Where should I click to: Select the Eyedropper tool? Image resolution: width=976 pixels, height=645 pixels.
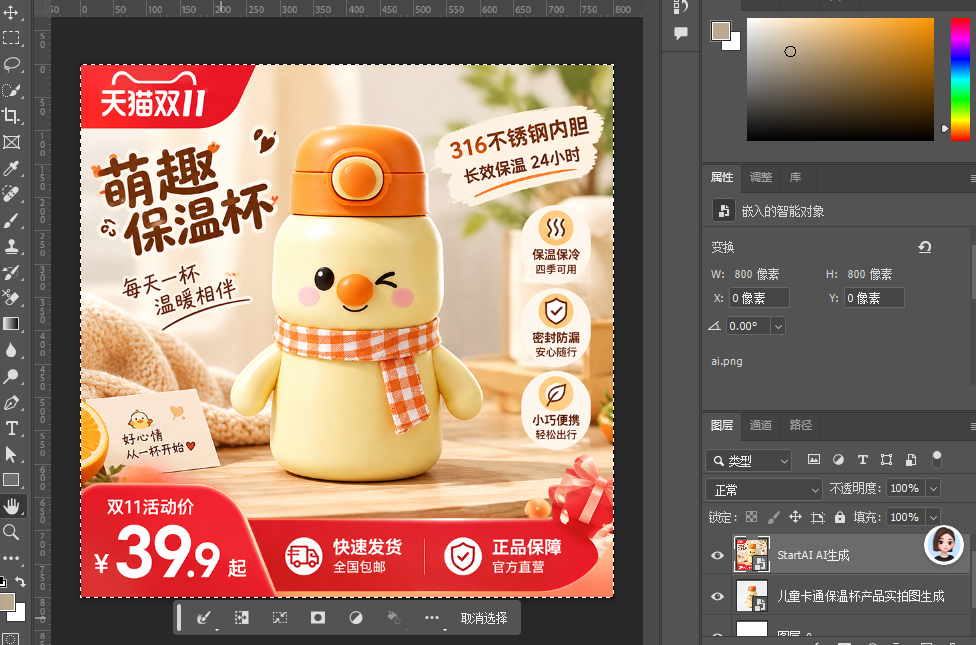tap(11, 168)
